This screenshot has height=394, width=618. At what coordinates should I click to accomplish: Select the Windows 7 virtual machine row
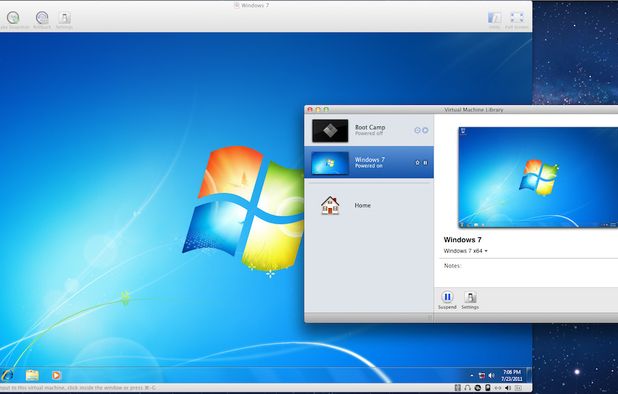point(369,162)
